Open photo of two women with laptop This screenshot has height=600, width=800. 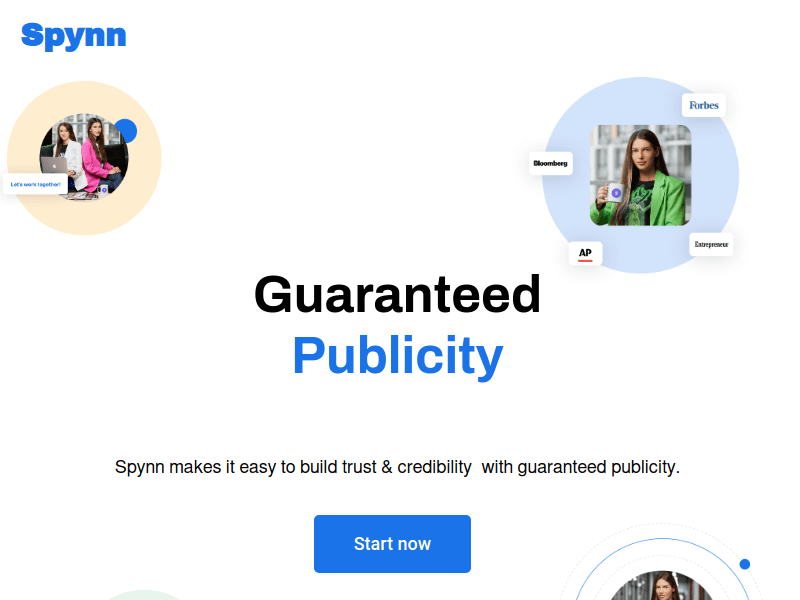84,157
